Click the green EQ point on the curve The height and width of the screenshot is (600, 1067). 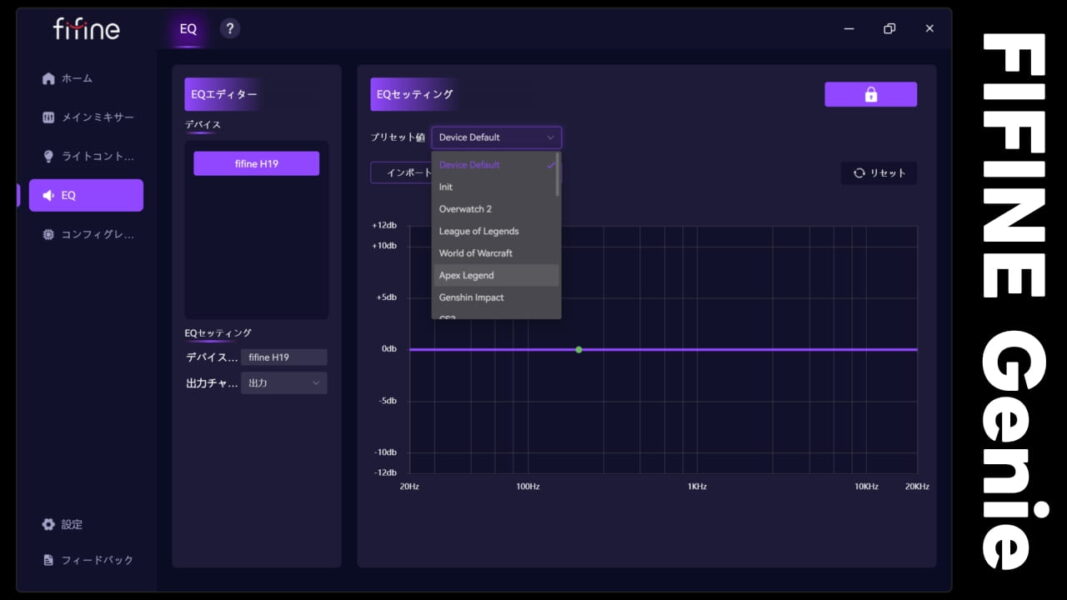tap(579, 350)
